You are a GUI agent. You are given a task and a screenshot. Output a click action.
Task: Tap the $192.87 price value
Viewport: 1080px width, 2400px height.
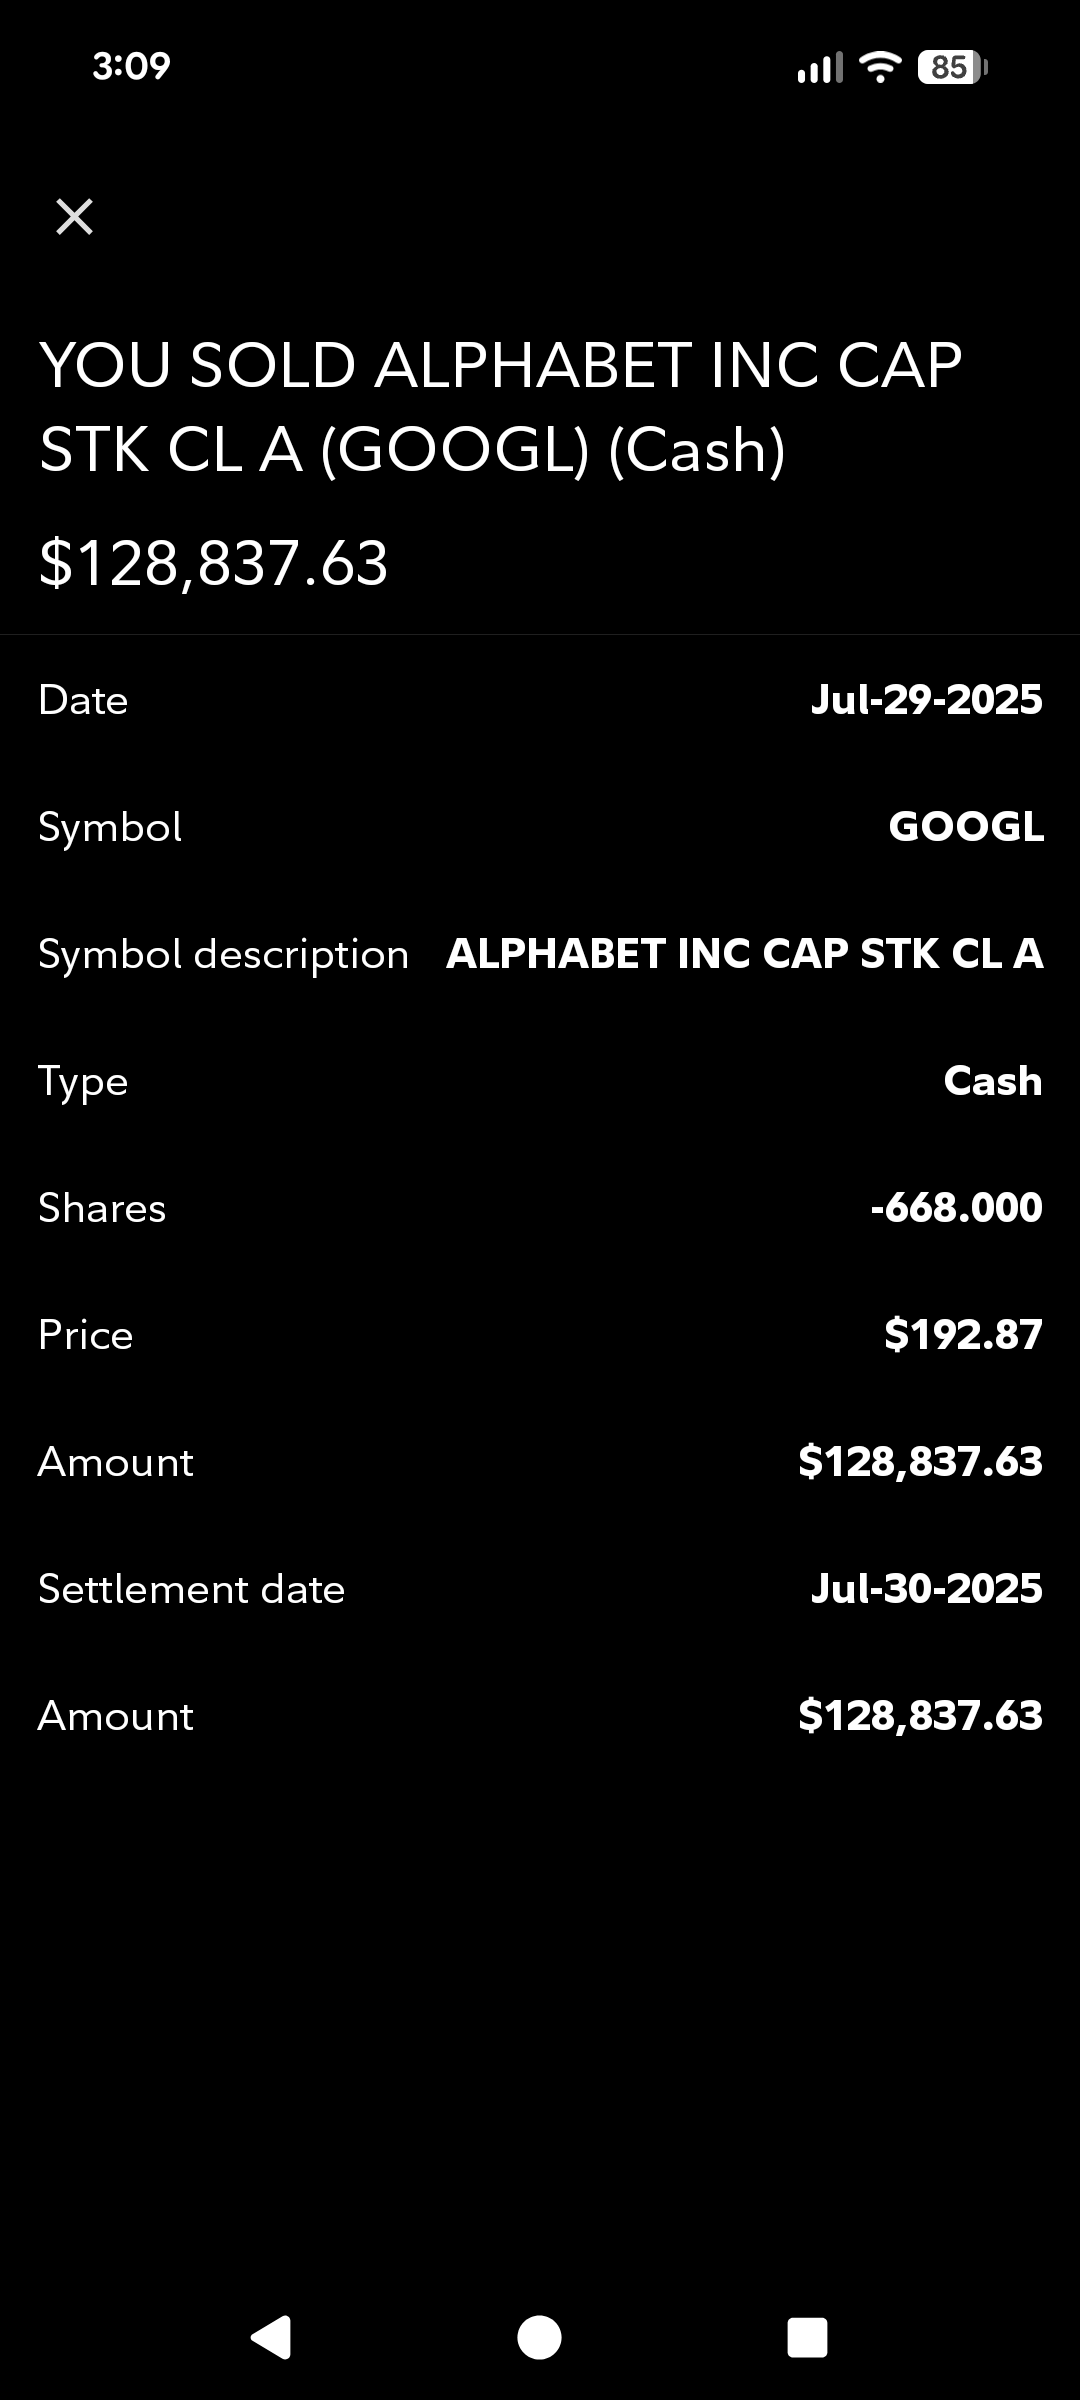click(x=963, y=1335)
